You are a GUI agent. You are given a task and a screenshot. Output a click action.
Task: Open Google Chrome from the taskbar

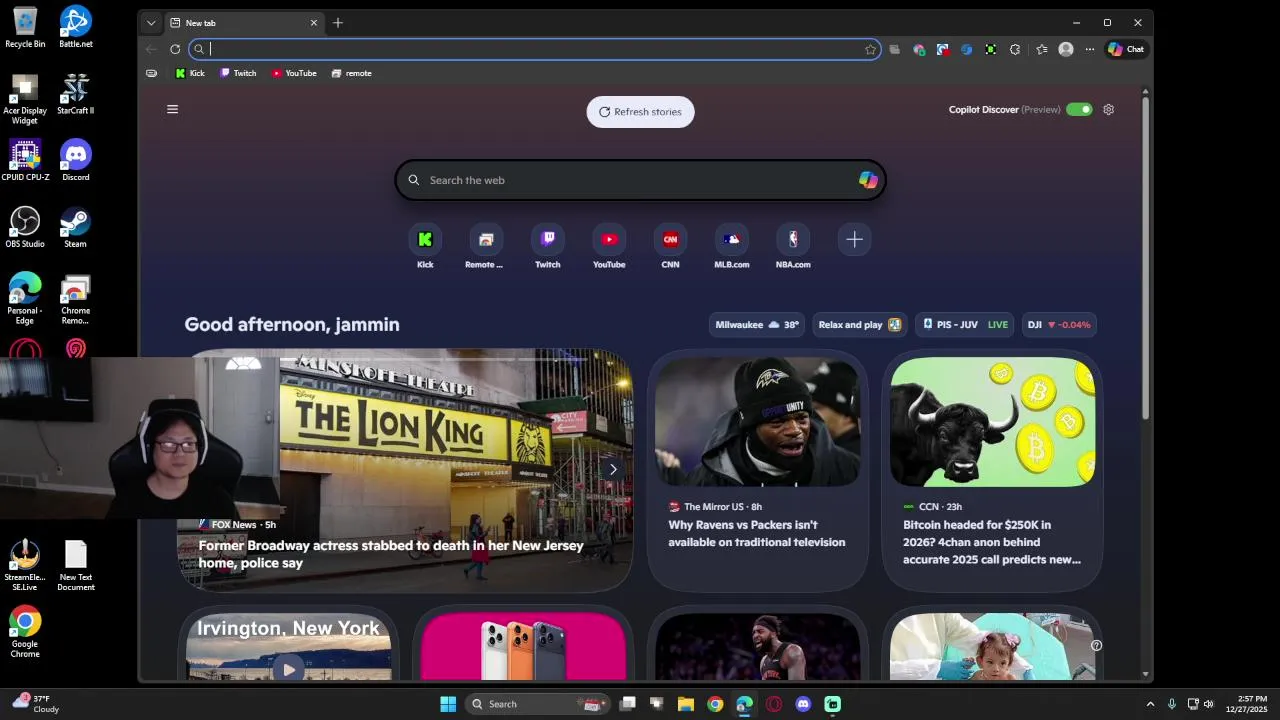point(715,704)
